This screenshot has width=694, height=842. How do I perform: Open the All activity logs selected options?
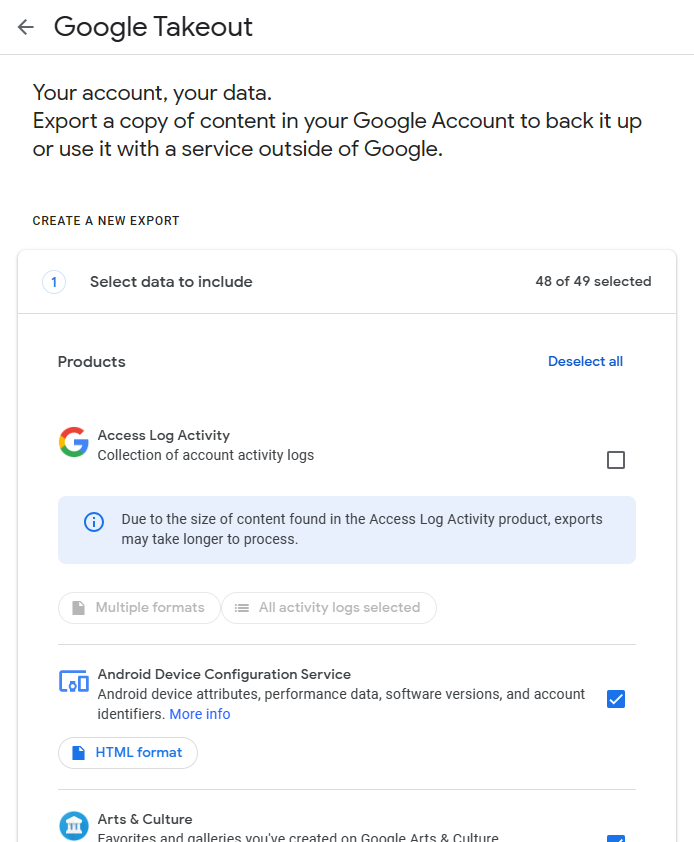click(x=329, y=608)
